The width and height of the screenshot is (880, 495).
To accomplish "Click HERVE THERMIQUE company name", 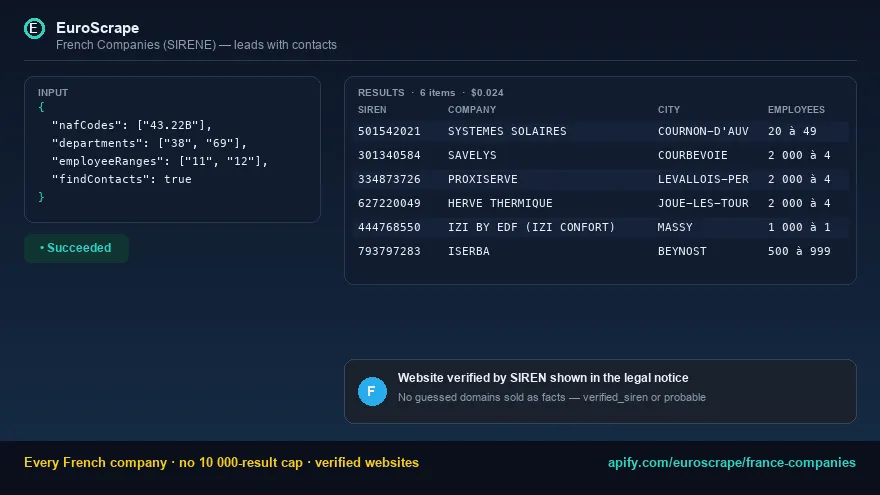I will click(500, 203).
